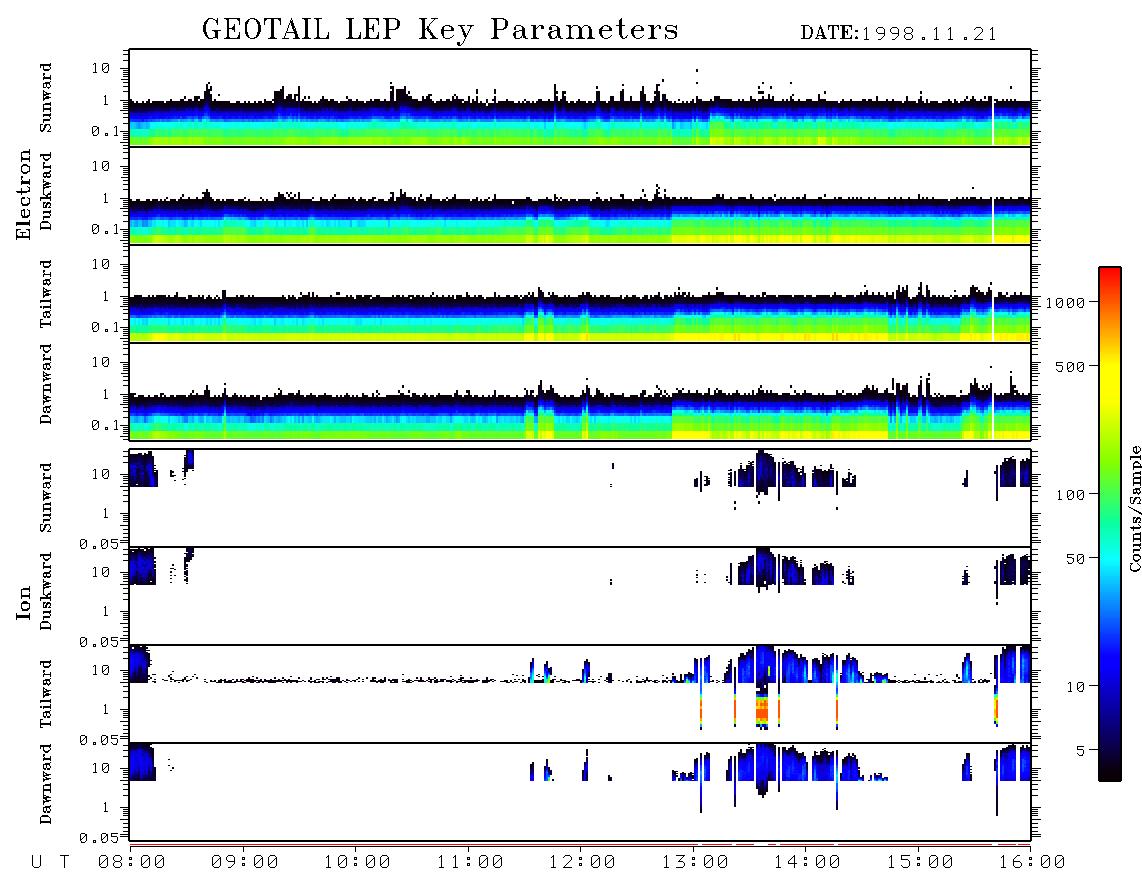The height and width of the screenshot is (880, 1142).
Task: Click the "0.05" tick of Ion Sunward panel
Action: click(x=98, y=543)
